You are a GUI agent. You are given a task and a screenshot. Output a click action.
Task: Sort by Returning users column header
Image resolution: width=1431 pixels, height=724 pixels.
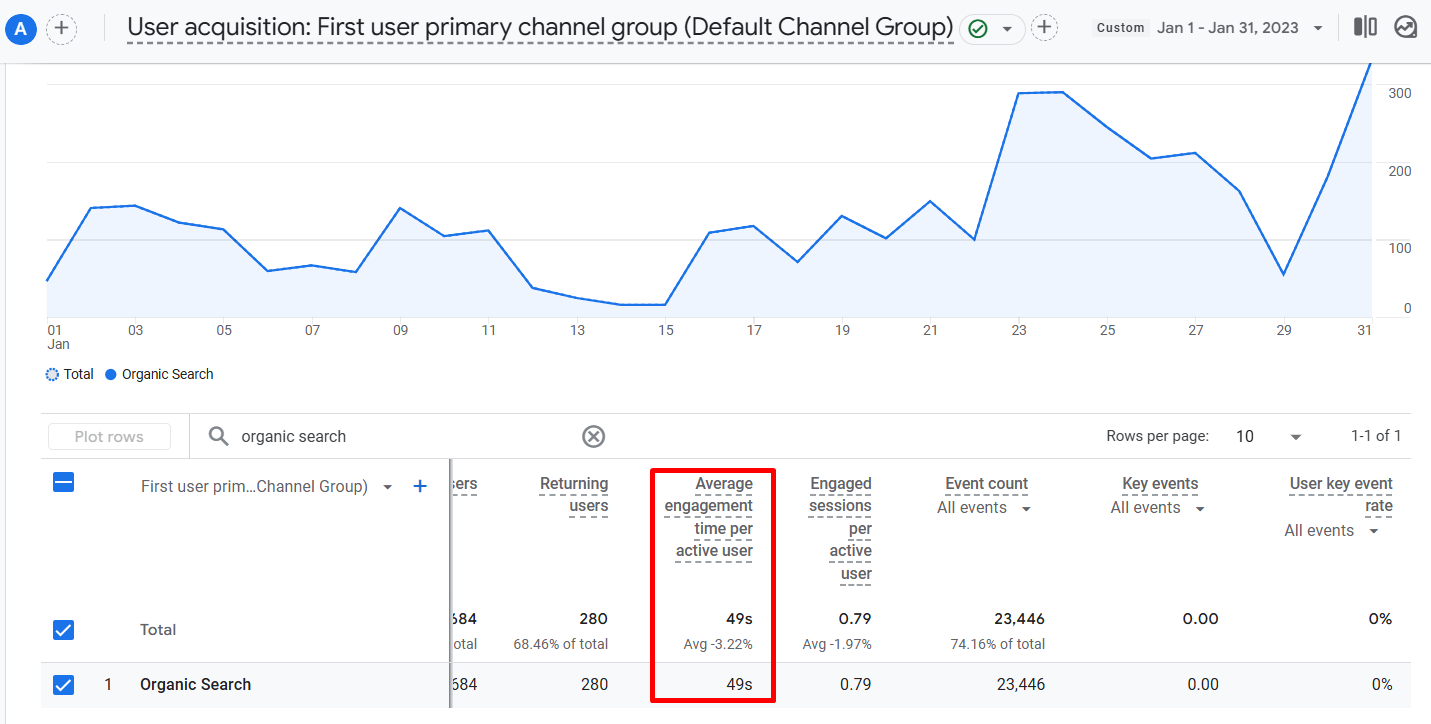[x=574, y=495]
